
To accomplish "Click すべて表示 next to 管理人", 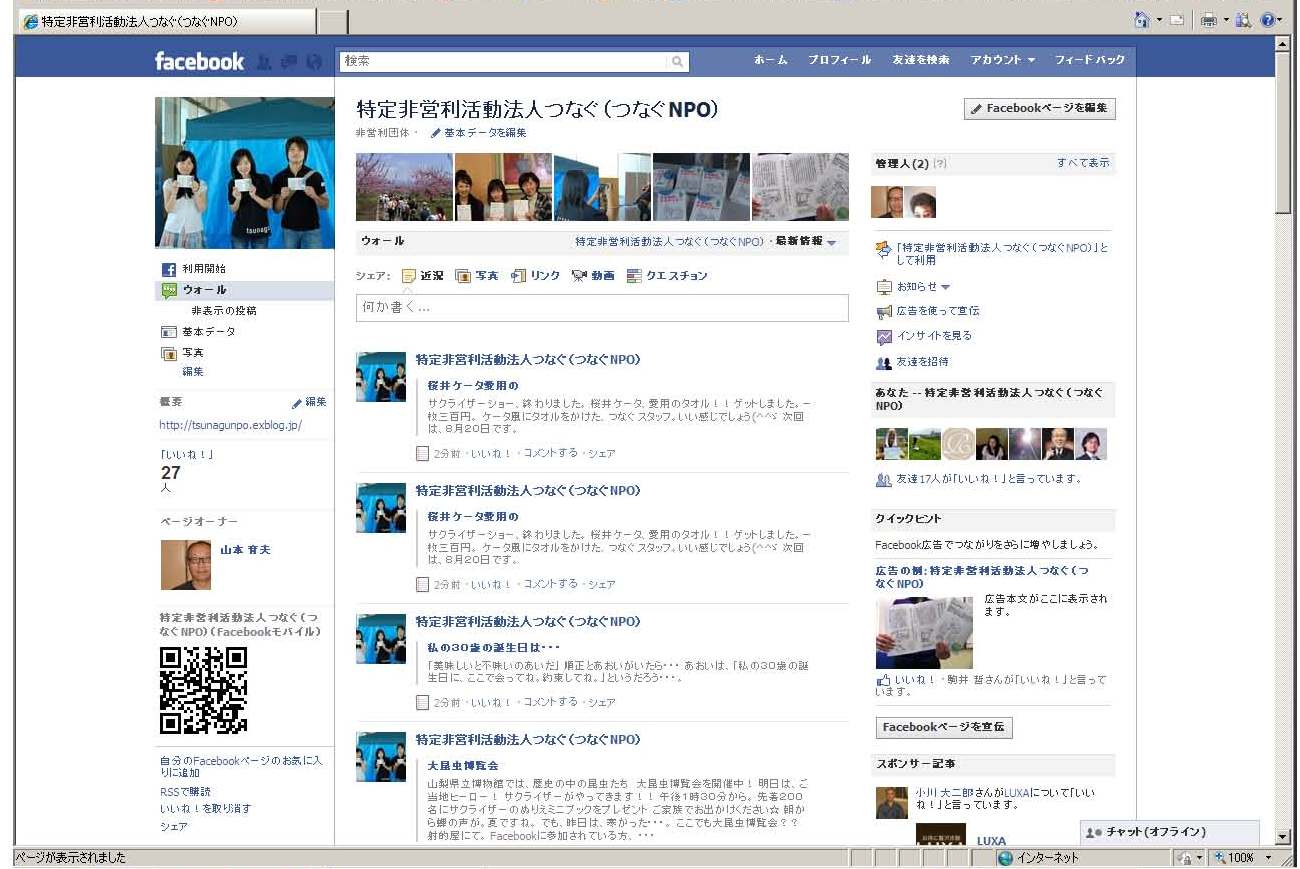I will tap(1083, 163).
